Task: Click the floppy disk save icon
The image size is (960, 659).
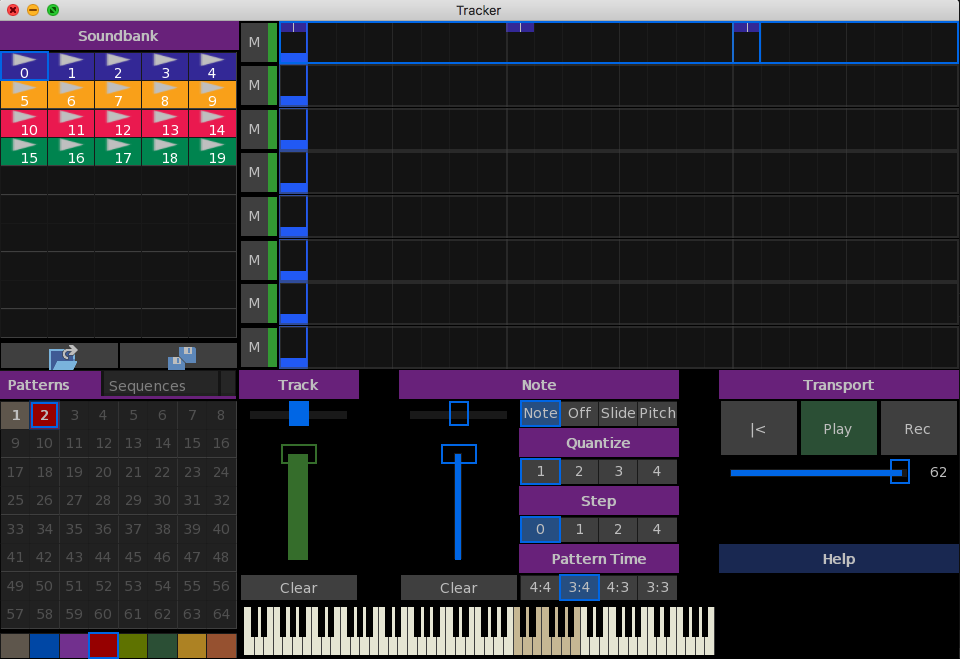Action: tap(179, 356)
